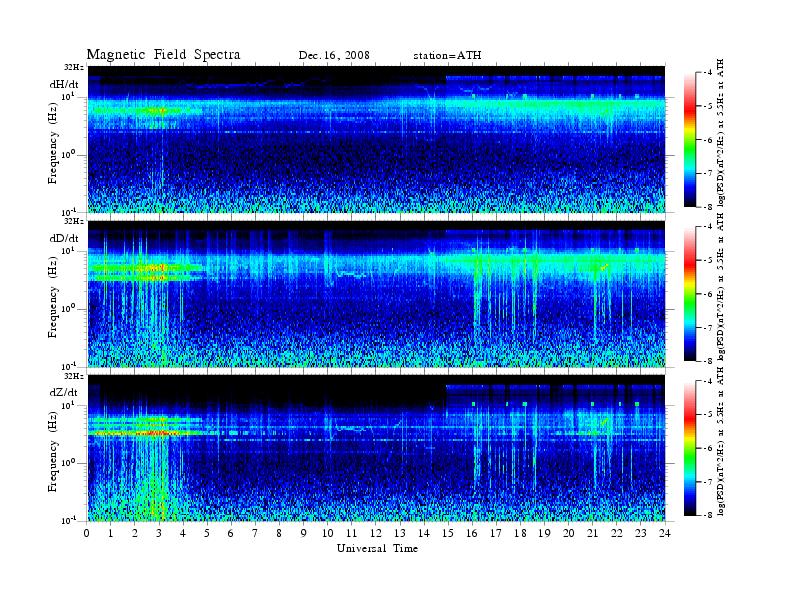Click the "Frequency (Hz)" label of dD/dt panel
792x612 pixels.
tap(54, 298)
